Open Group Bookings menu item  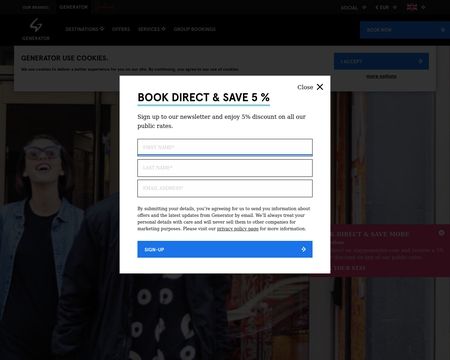point(195,29)
